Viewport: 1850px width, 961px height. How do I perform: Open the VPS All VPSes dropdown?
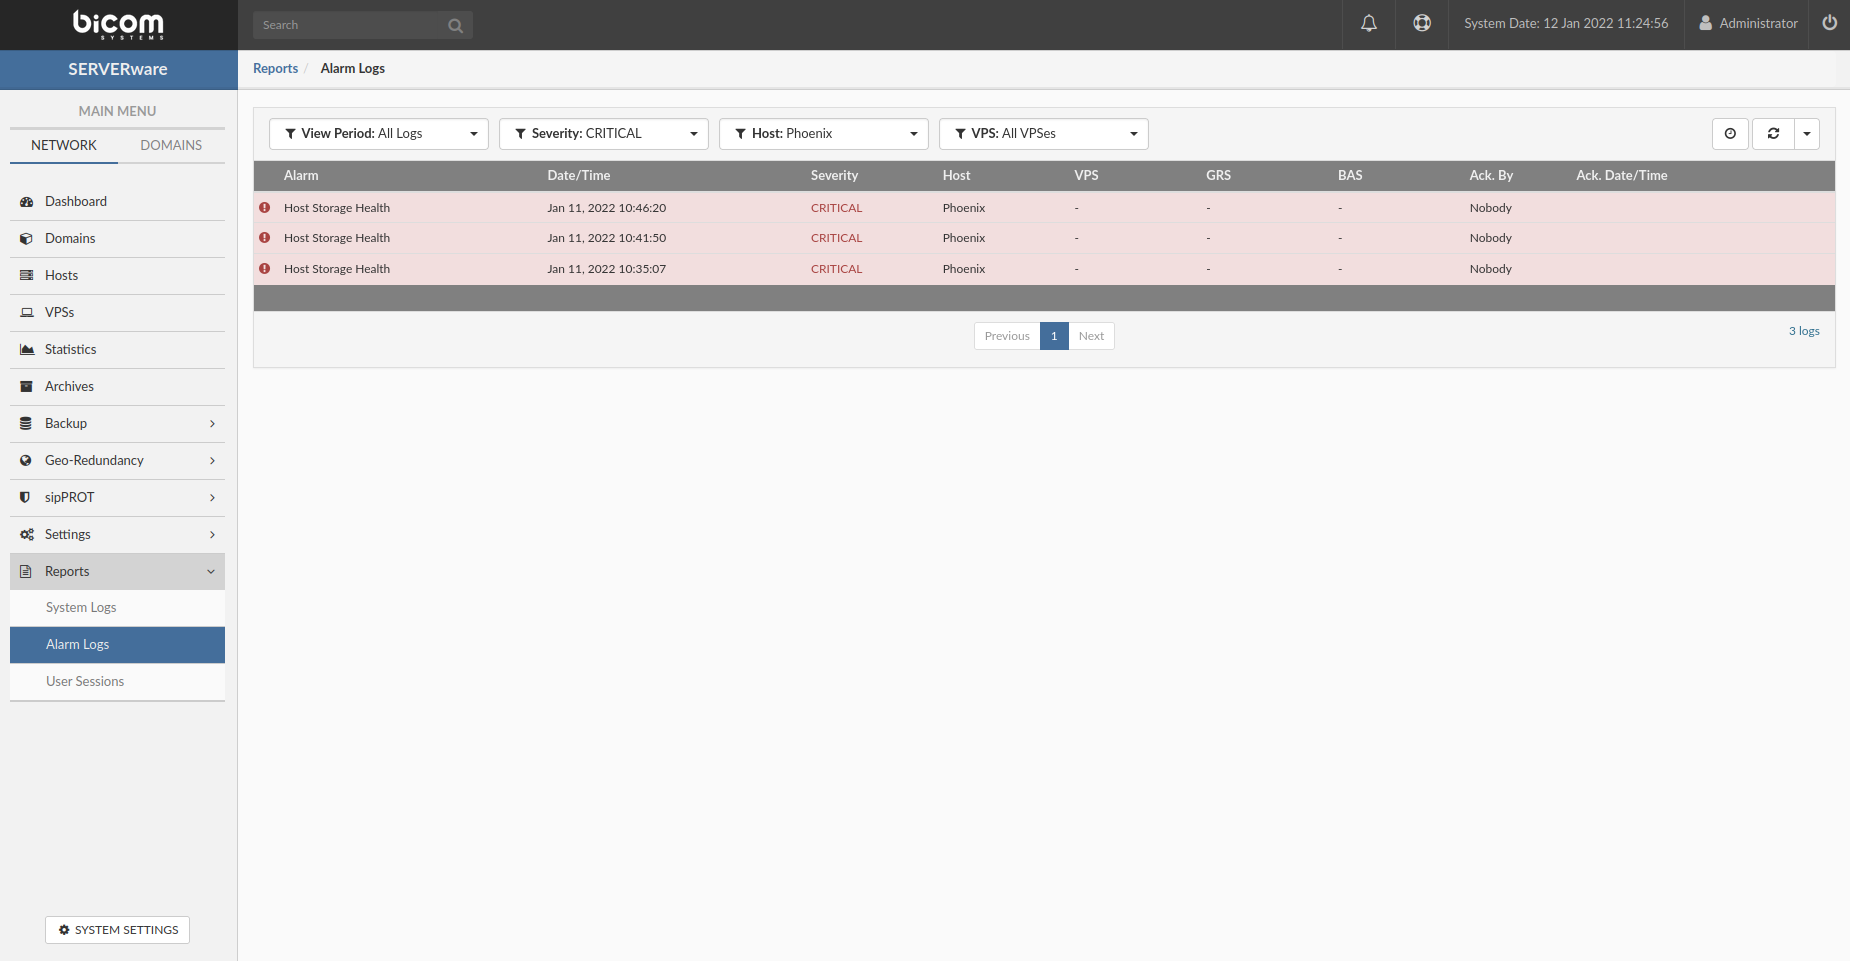(x=1043, y=134)
